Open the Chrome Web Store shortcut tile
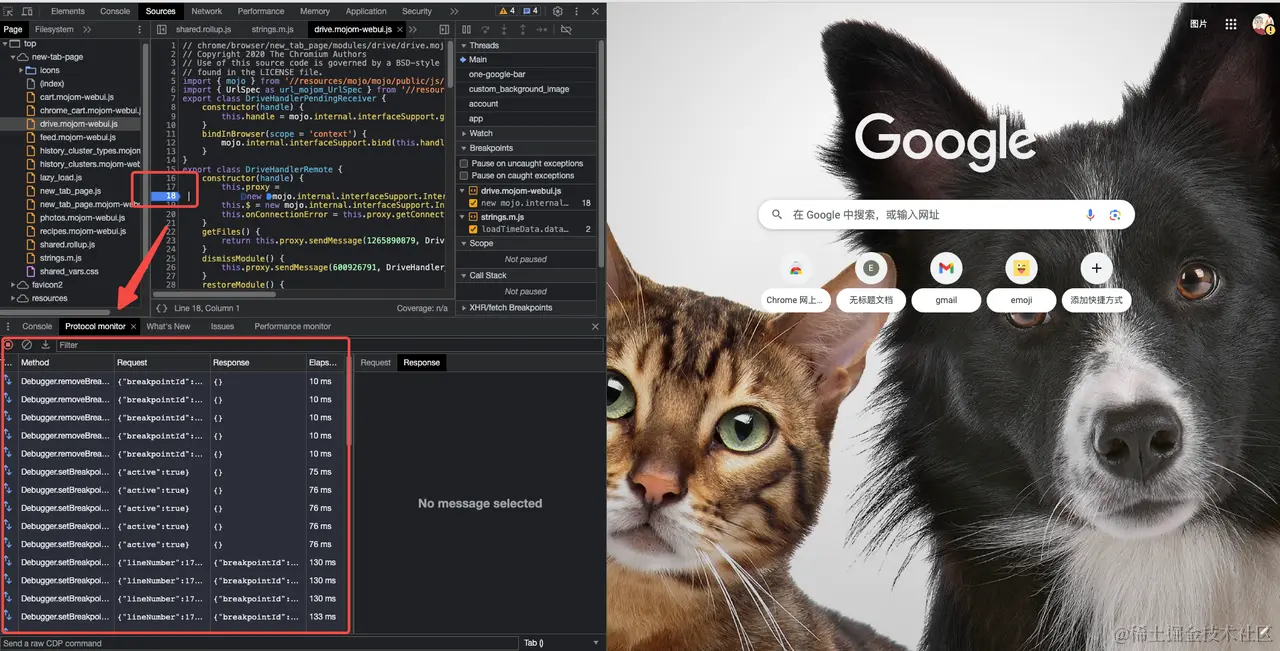The width and height of the screenshot is (1280, 651). [x=795, y=280]
